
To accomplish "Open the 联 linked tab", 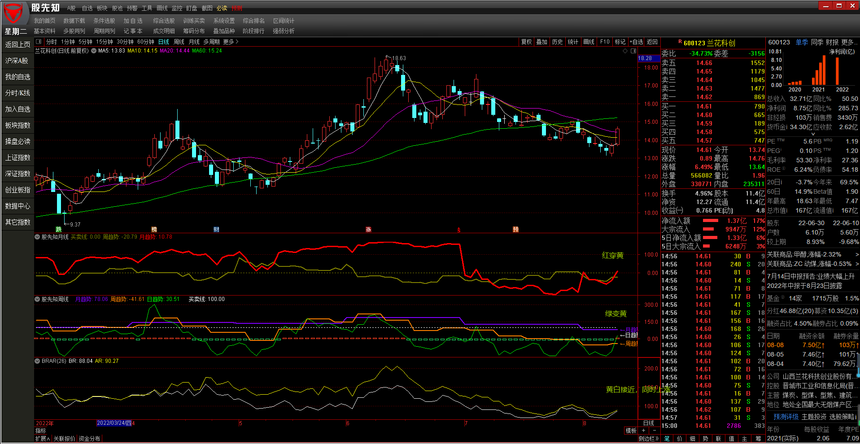I will 718,439.
